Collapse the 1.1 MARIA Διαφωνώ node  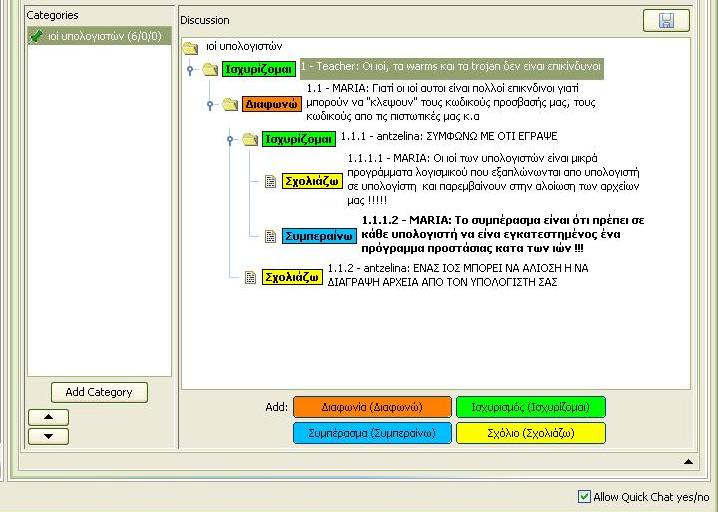[210, 105]
